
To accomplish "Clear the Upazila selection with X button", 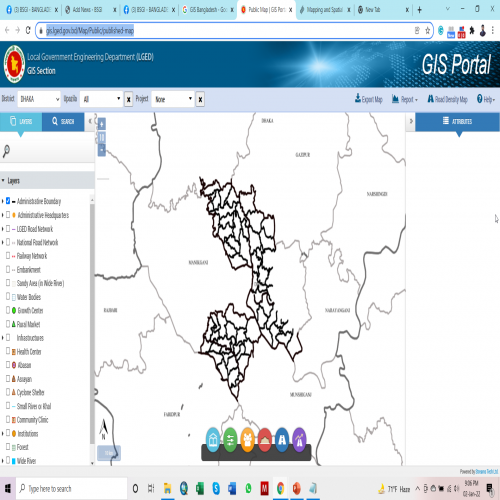I will pos(128,99).
